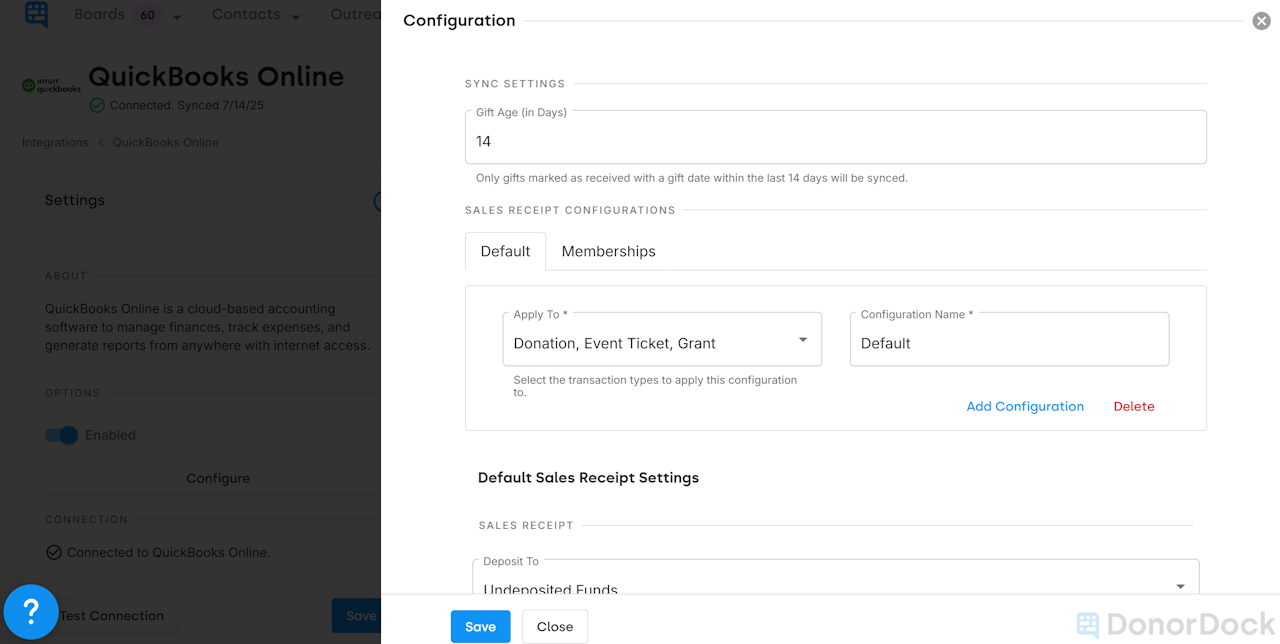Select the Default configuration tab
The image size is (1280, 644).
coord(505,251)
